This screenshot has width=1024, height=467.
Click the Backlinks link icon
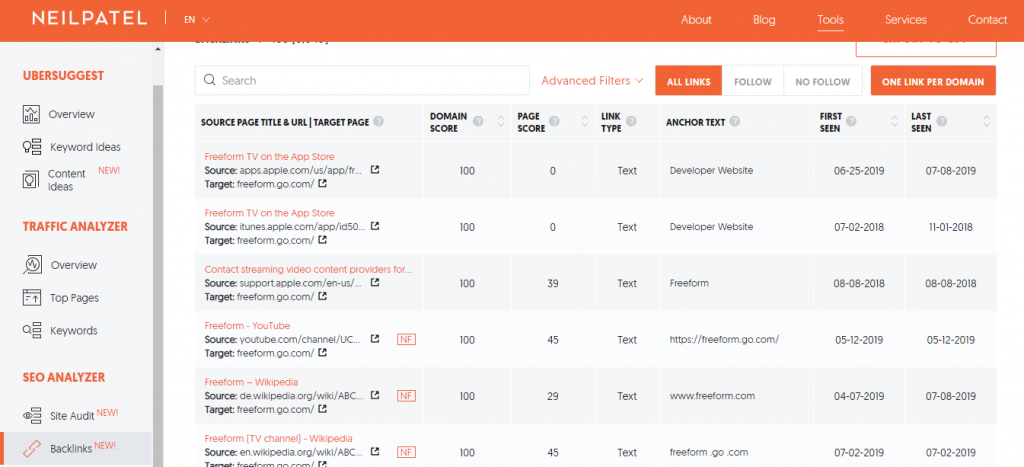click(x=32, y=449)
